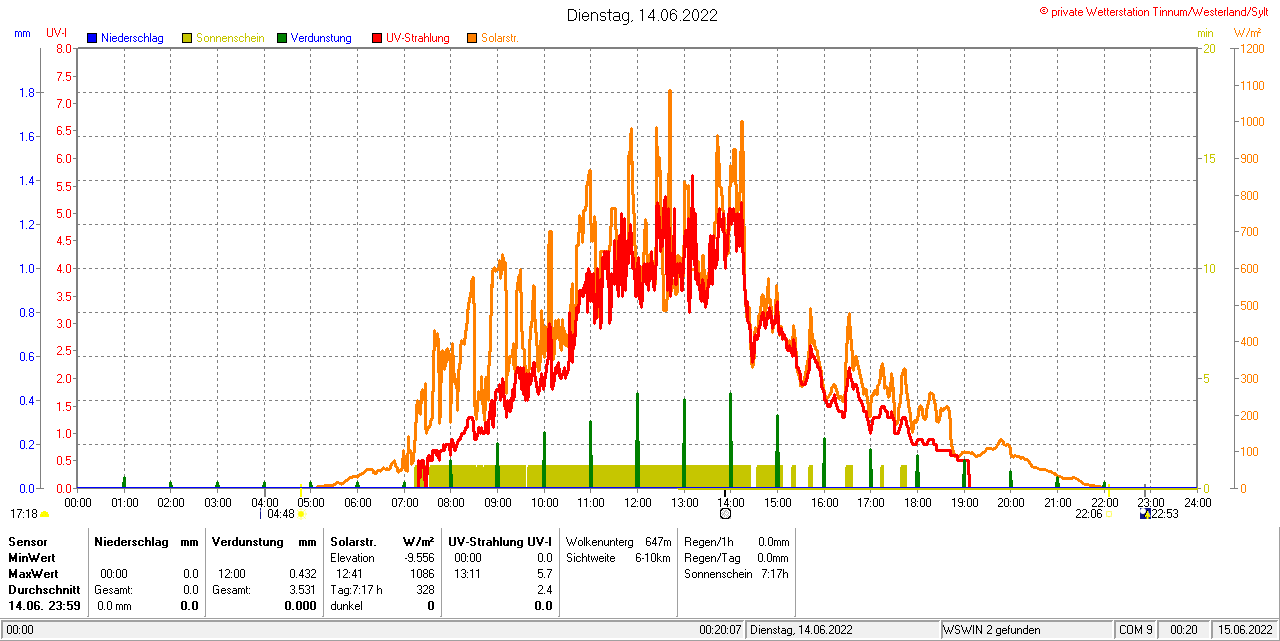Click the 12:00 label on the time axis
Image resolution: width=1280 pixels, height=641 pixels.
coord(637,502)
